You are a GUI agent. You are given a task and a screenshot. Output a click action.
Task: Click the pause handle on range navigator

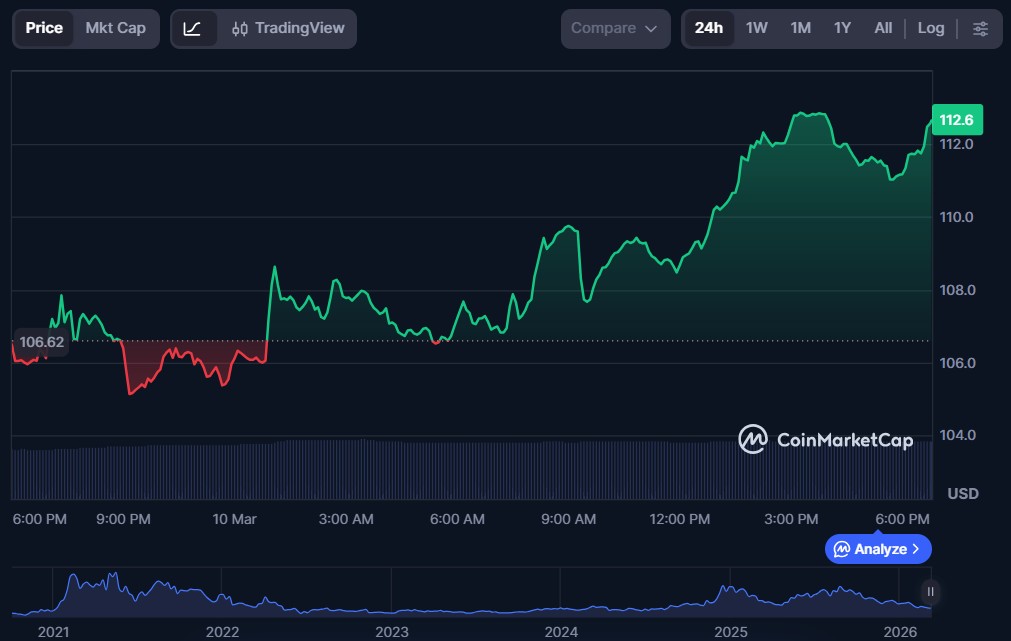pyautogui.click(x=931, y=591)
